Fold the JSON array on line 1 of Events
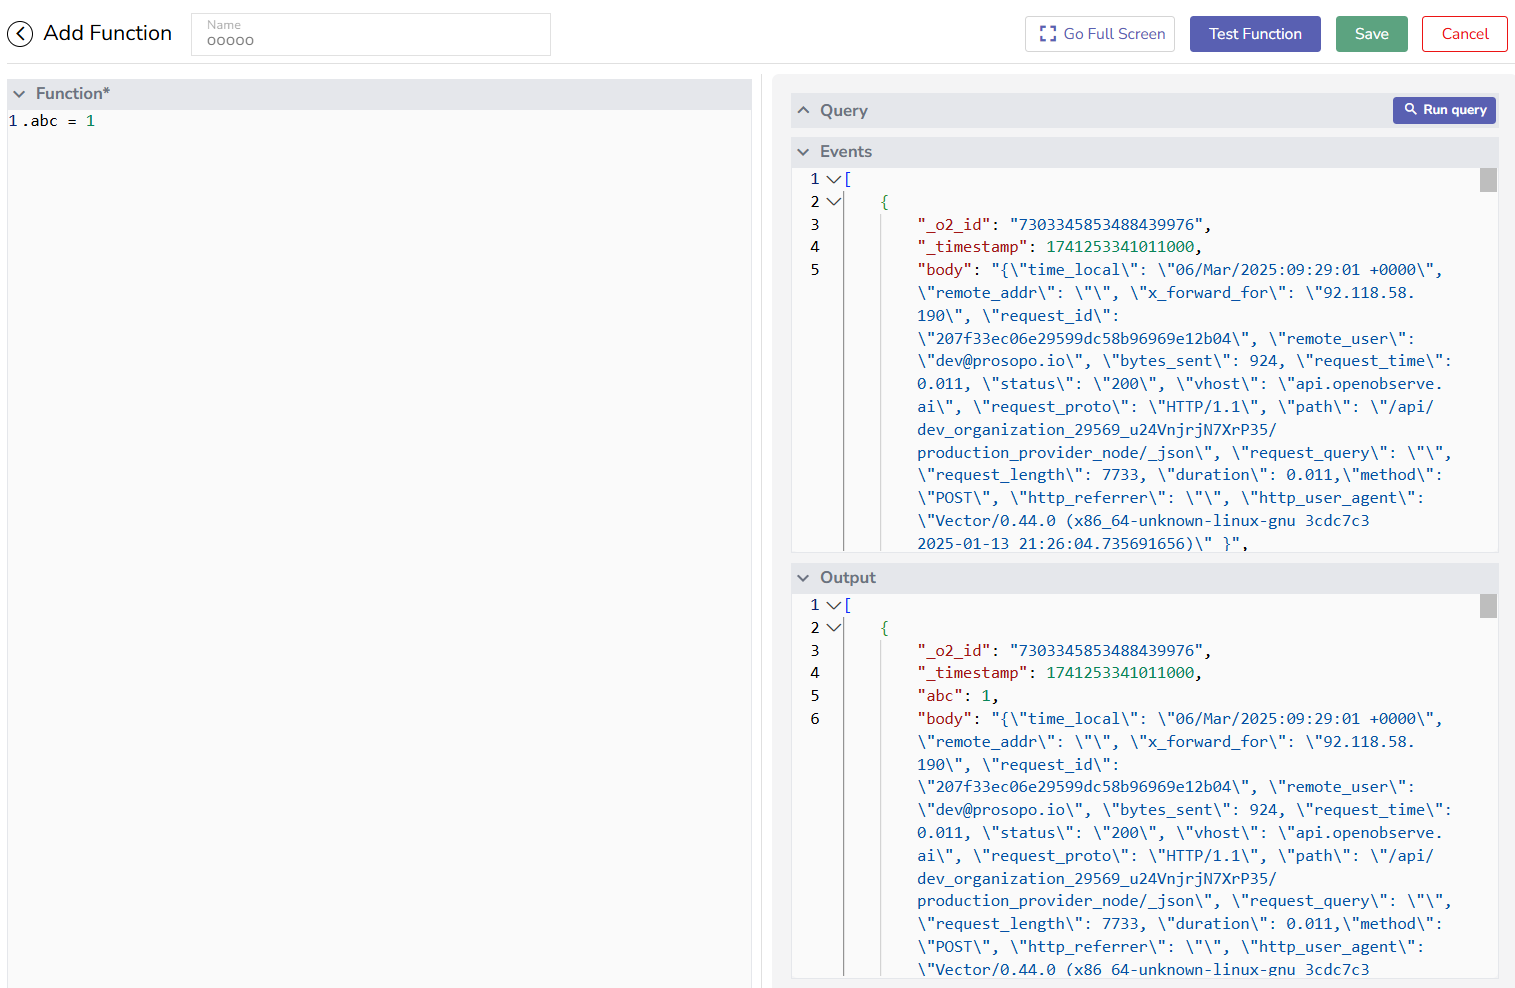This screenshot has width=1515, height=988. (x=834, y=178)
